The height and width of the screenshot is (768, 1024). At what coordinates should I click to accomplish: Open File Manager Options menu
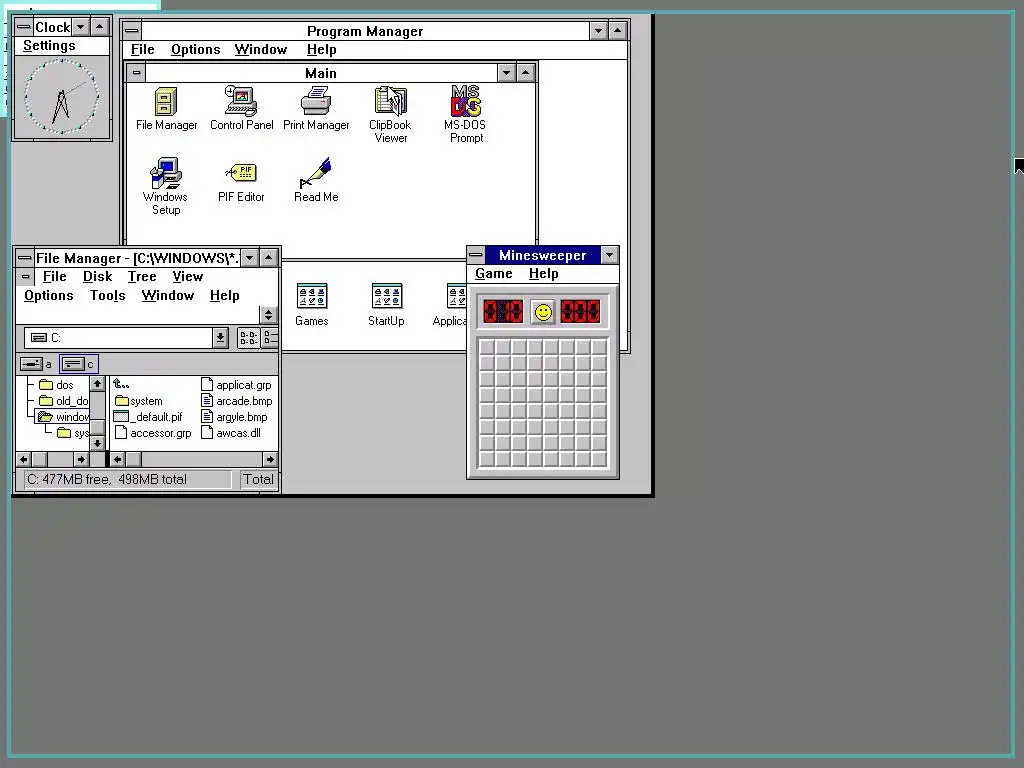pyautogui.click(x=49, y=296)
